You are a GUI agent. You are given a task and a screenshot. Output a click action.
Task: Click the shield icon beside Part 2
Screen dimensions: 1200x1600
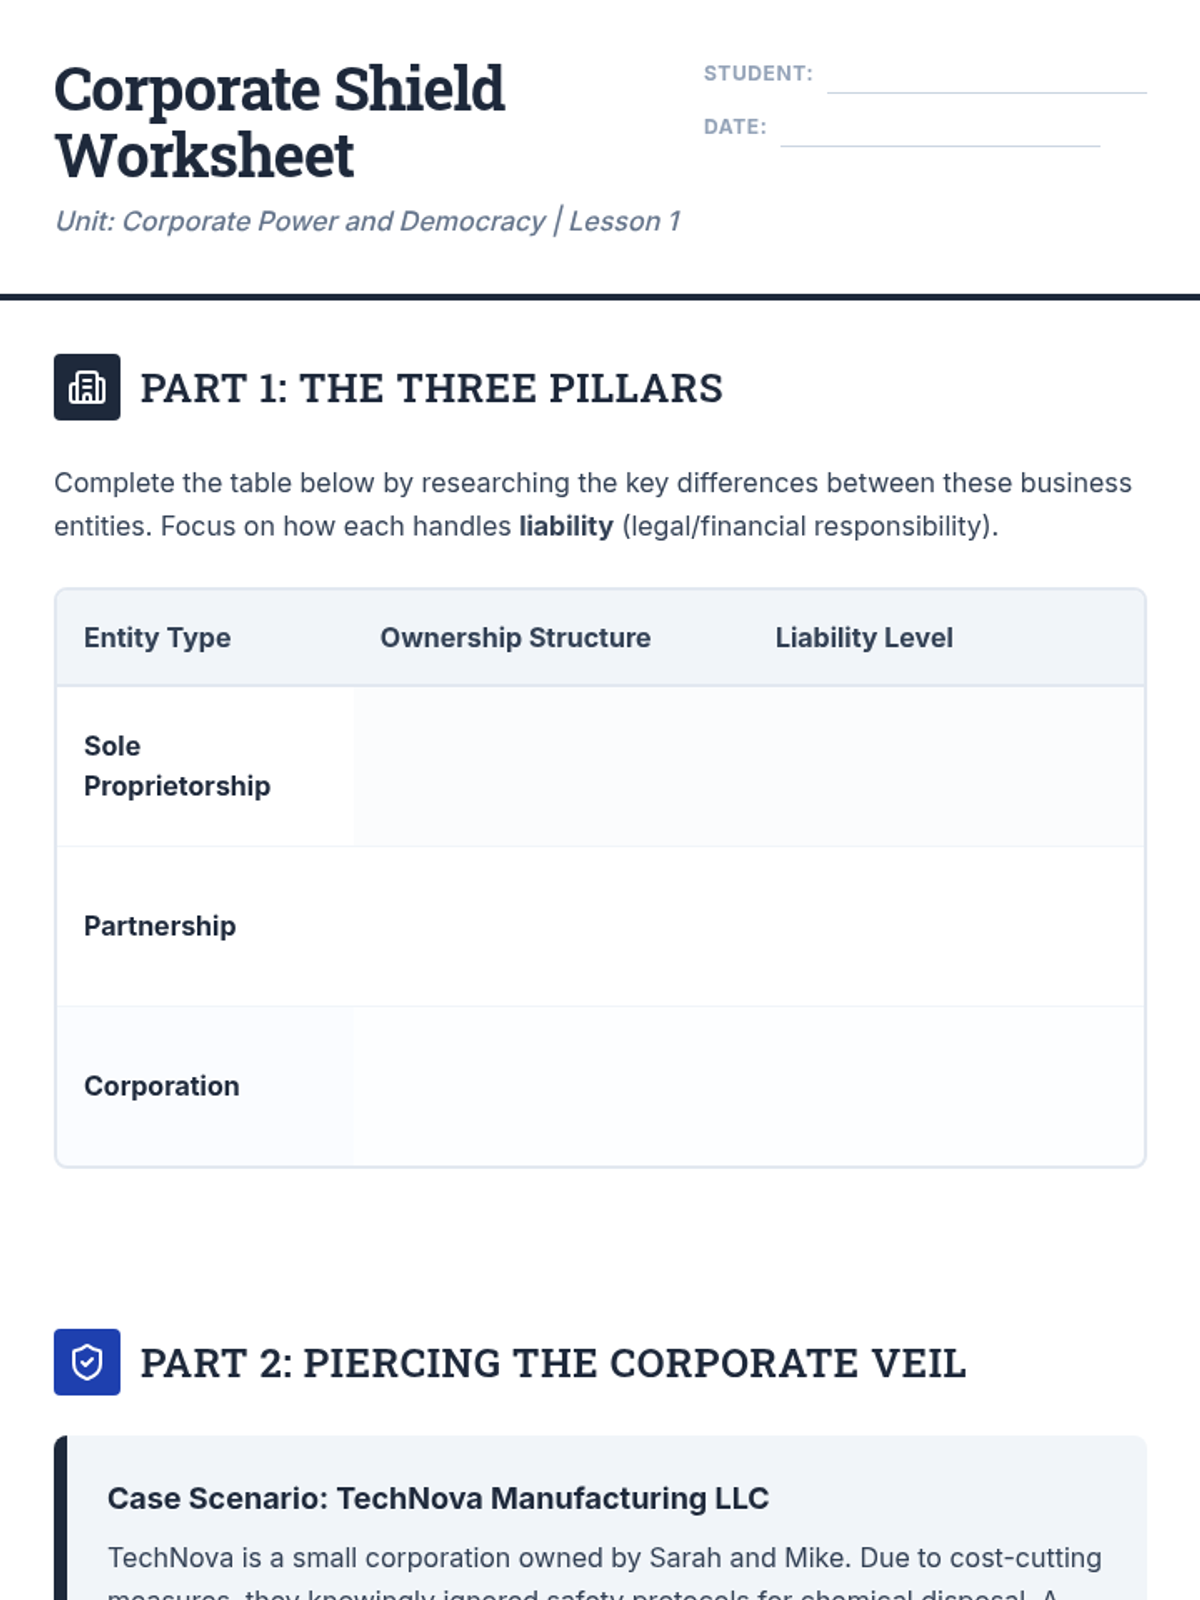click(87, 1362)
